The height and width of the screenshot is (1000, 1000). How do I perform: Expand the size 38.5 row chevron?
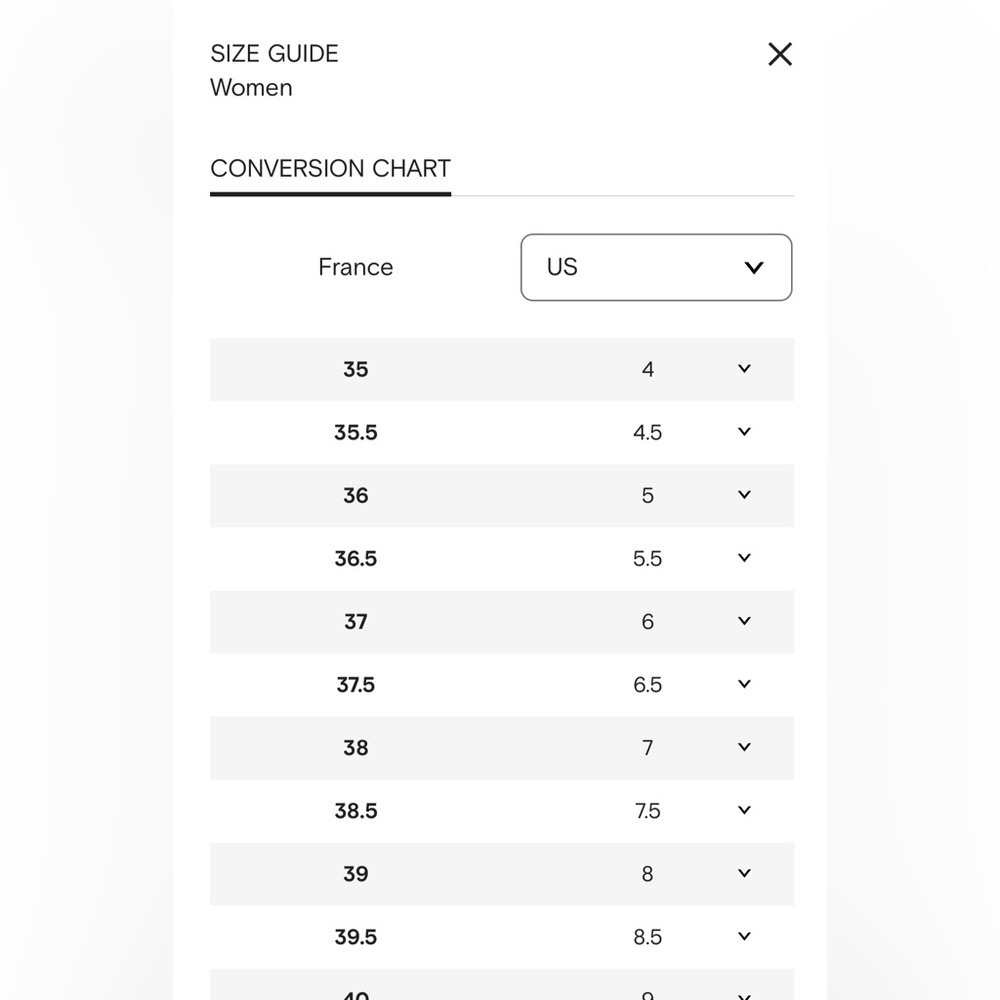(x=744, y=811)
